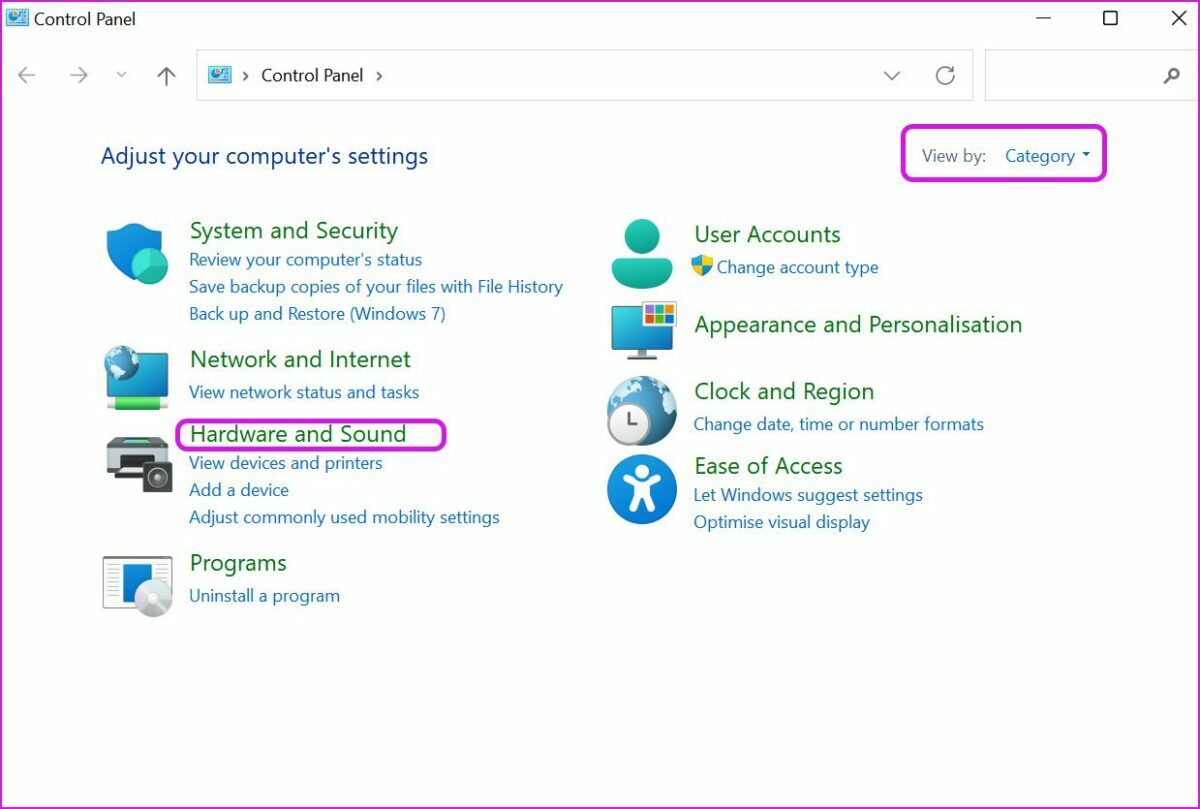The width and height of the screenshot is (1200, 809).
Task: Open the Ease of Access icon
Action: [642, 489]
